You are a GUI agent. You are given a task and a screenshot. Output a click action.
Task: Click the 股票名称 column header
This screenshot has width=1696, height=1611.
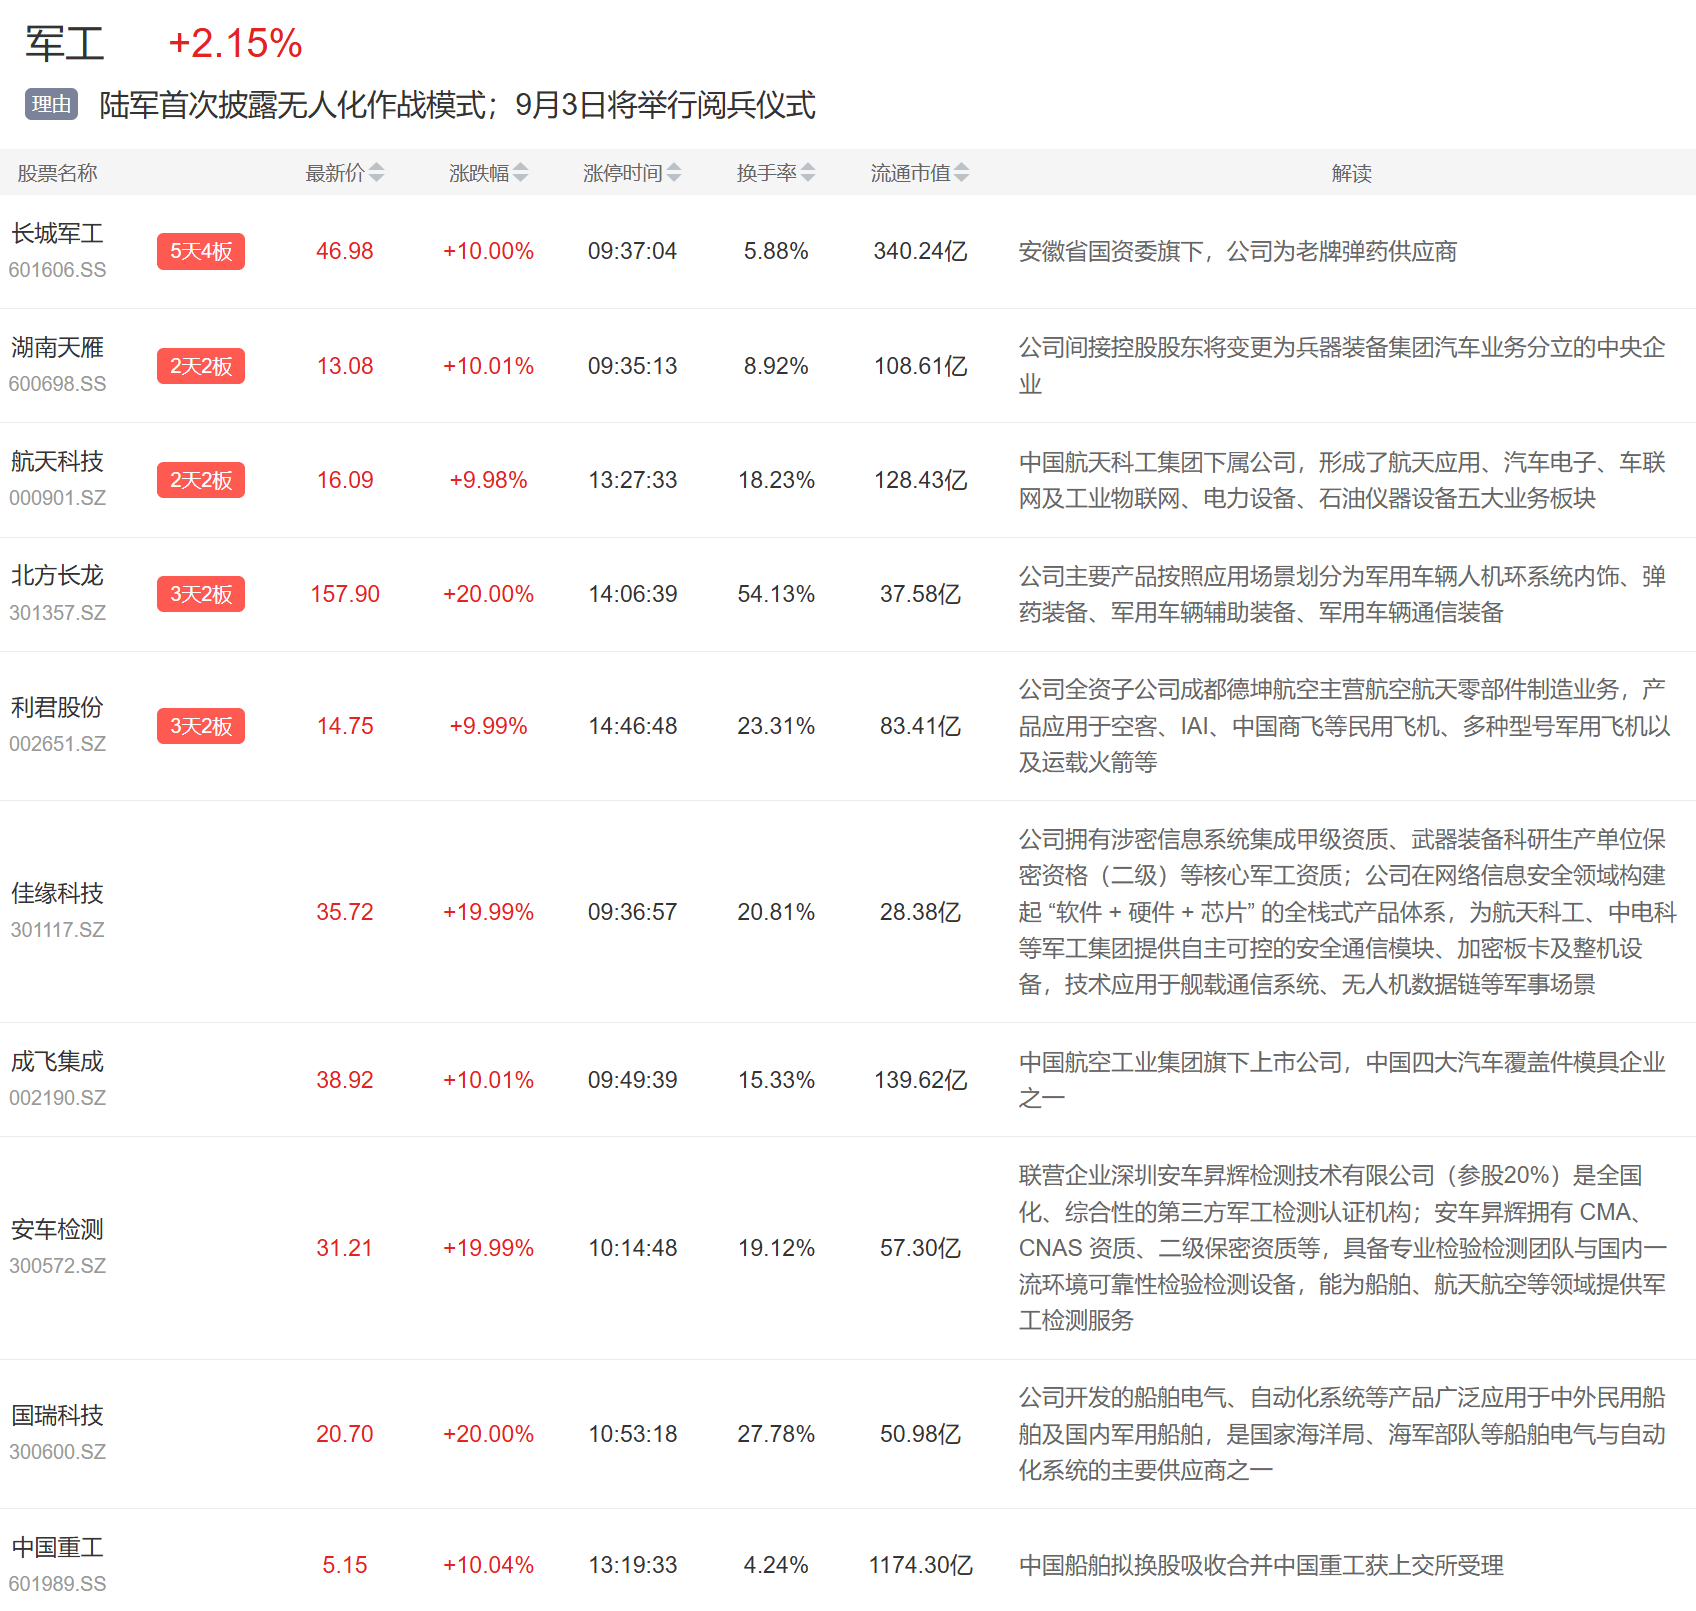coord(57,173)
